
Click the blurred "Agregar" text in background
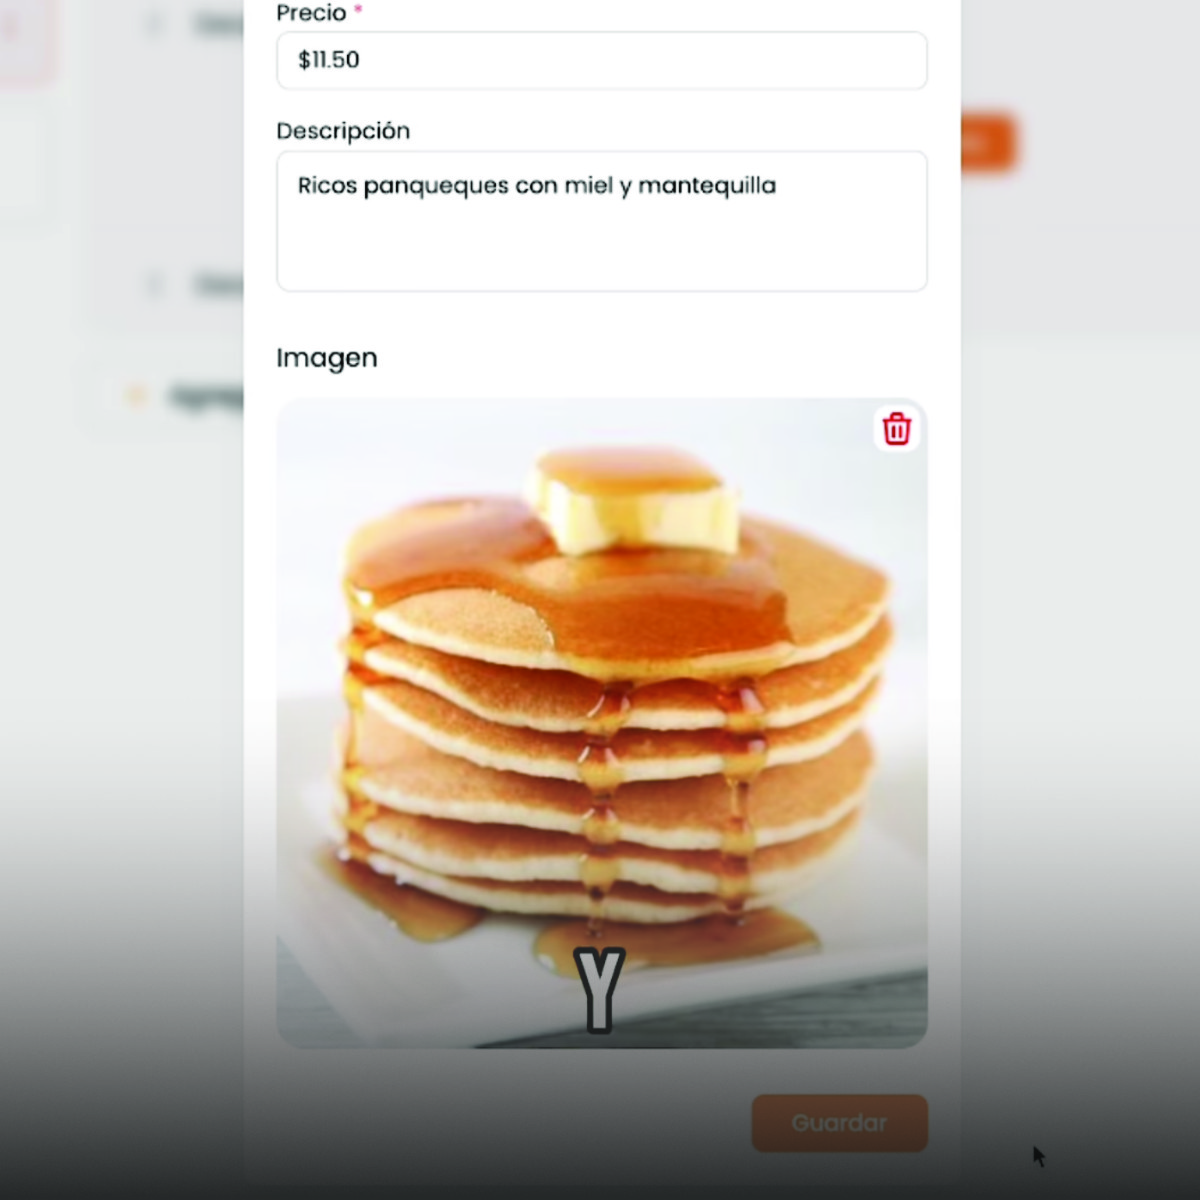point(205,397)
